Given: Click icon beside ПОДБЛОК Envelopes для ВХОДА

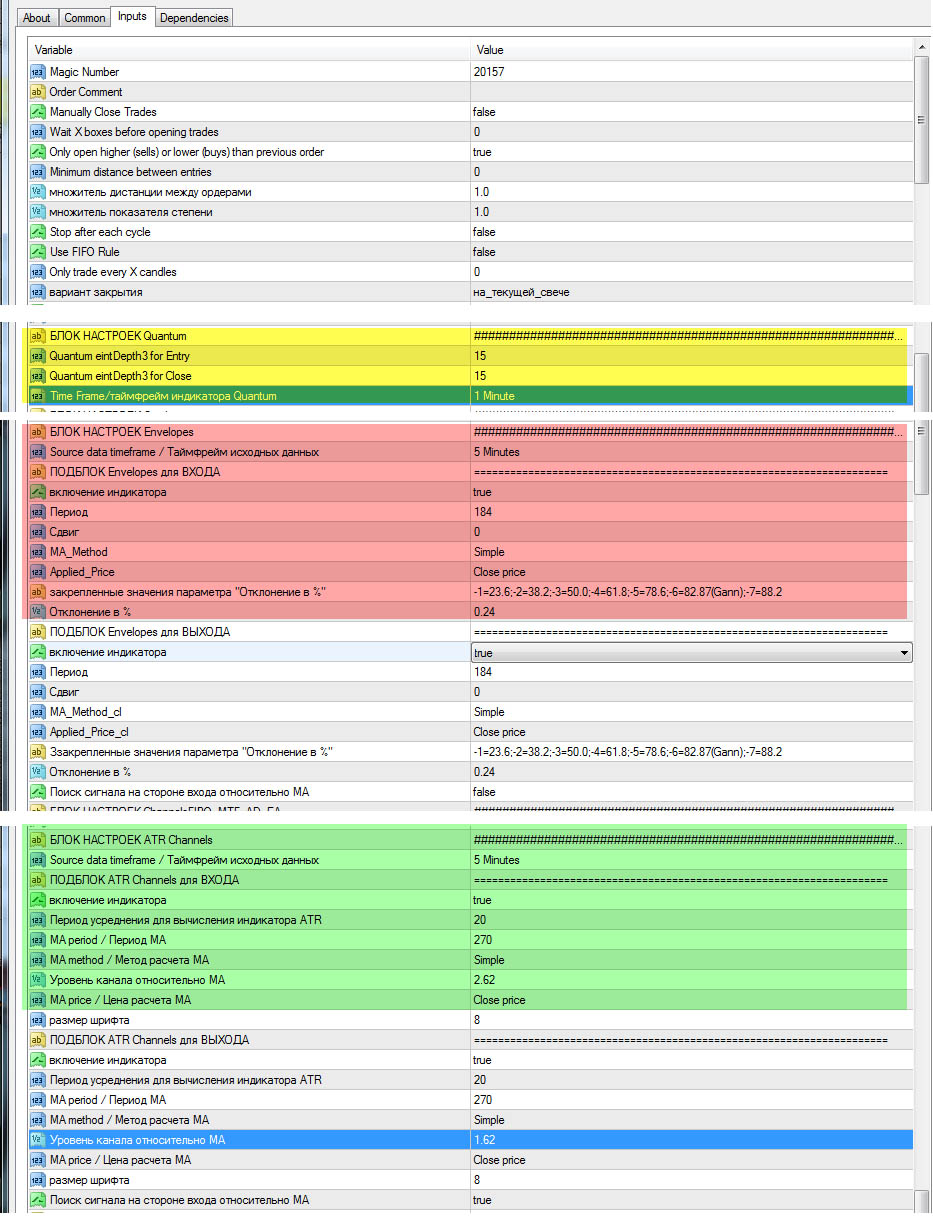Looking at the screenshot, I should click(38, 472).
